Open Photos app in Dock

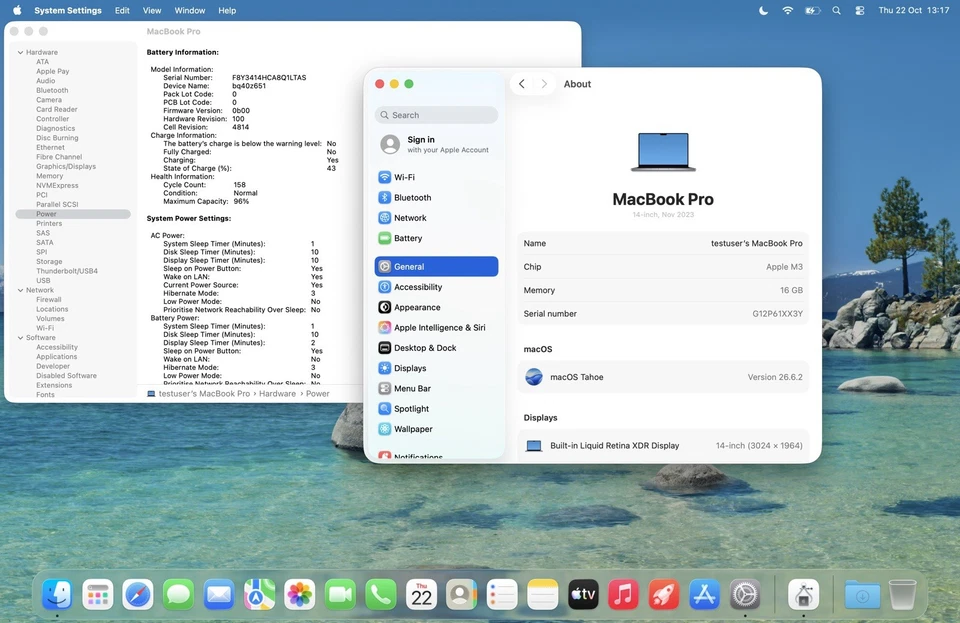point(299,594)
